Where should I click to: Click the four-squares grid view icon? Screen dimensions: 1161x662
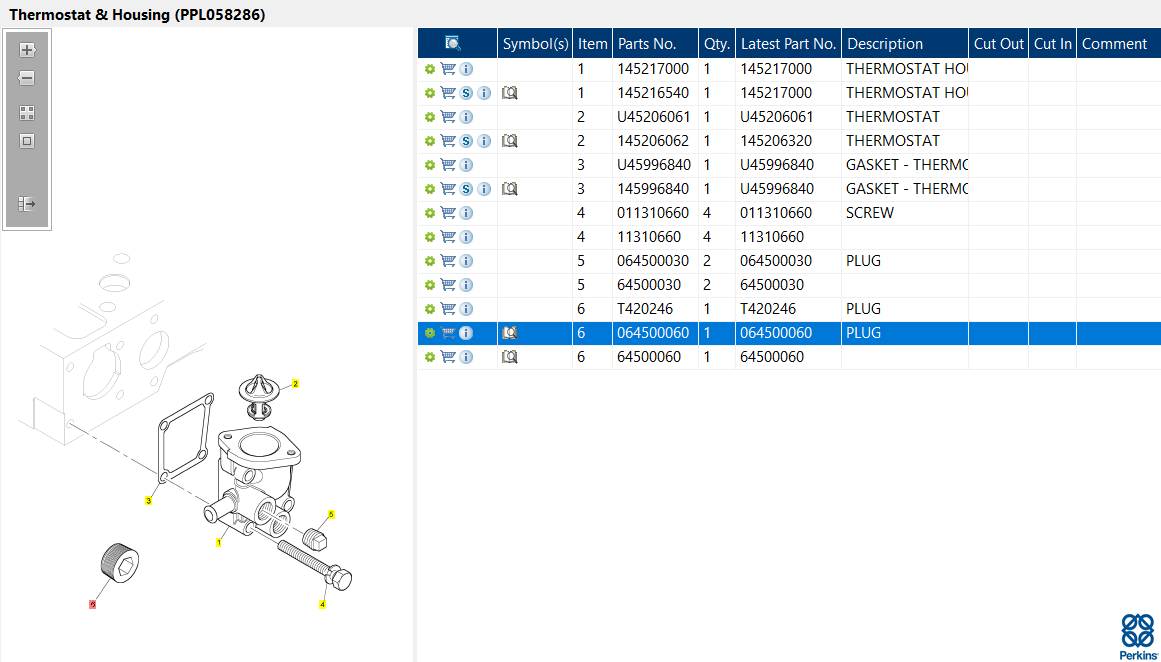pos(27,113)
